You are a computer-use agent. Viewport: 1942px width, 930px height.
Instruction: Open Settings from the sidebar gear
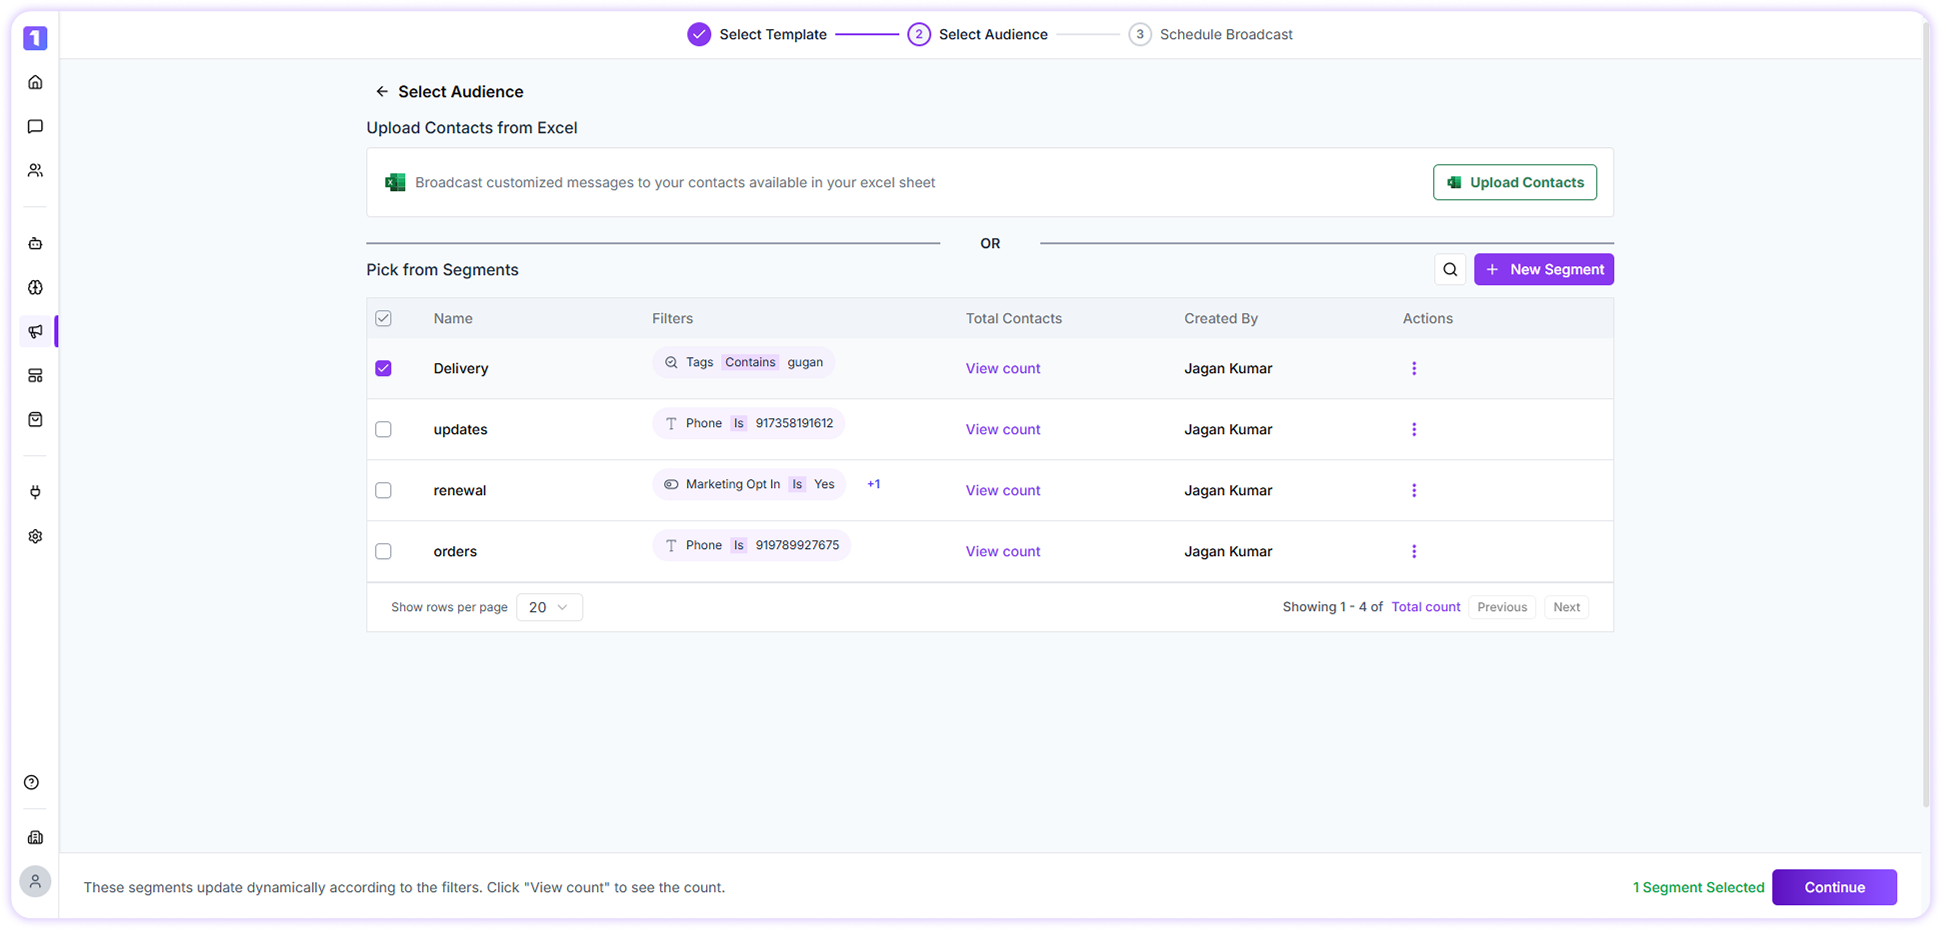[x=36, y=536]
